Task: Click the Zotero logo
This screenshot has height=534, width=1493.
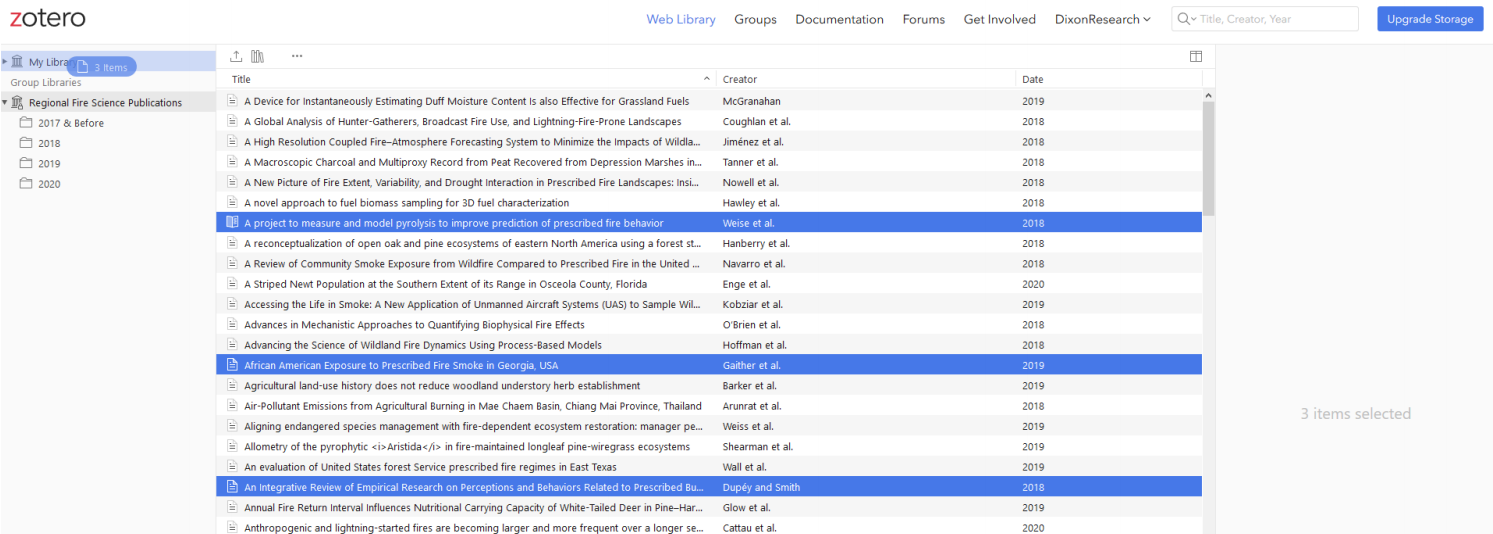Action: click(x=48, y=19)
